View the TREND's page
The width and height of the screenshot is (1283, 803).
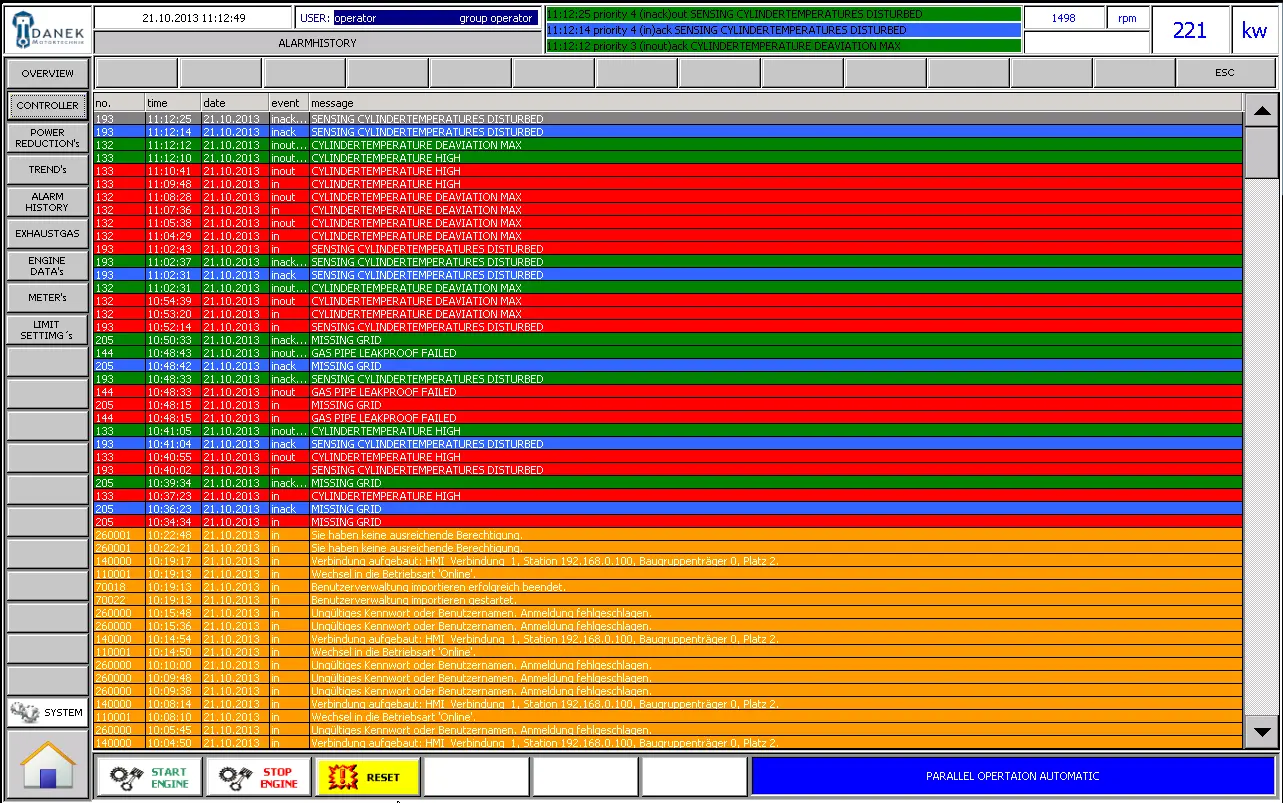pos(46,169)
